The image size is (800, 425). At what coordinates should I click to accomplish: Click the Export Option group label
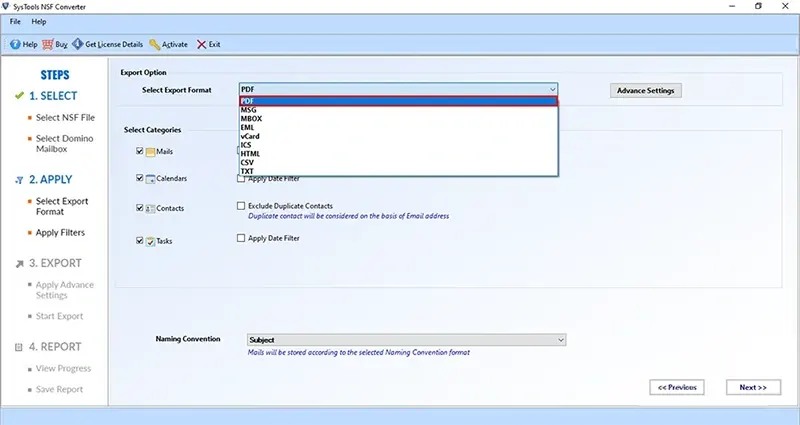[143, 72]
